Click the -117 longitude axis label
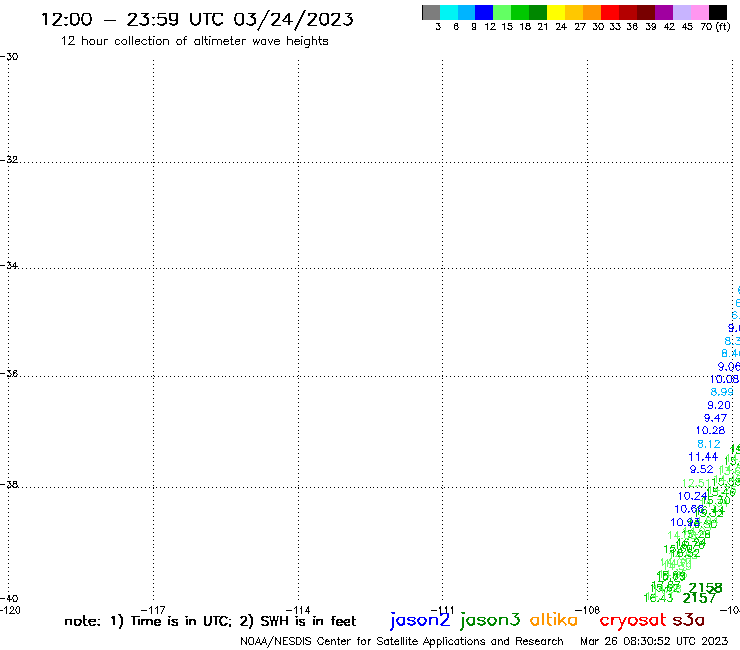740x650 pixels. pyautogui.click(x=153, y=610)
